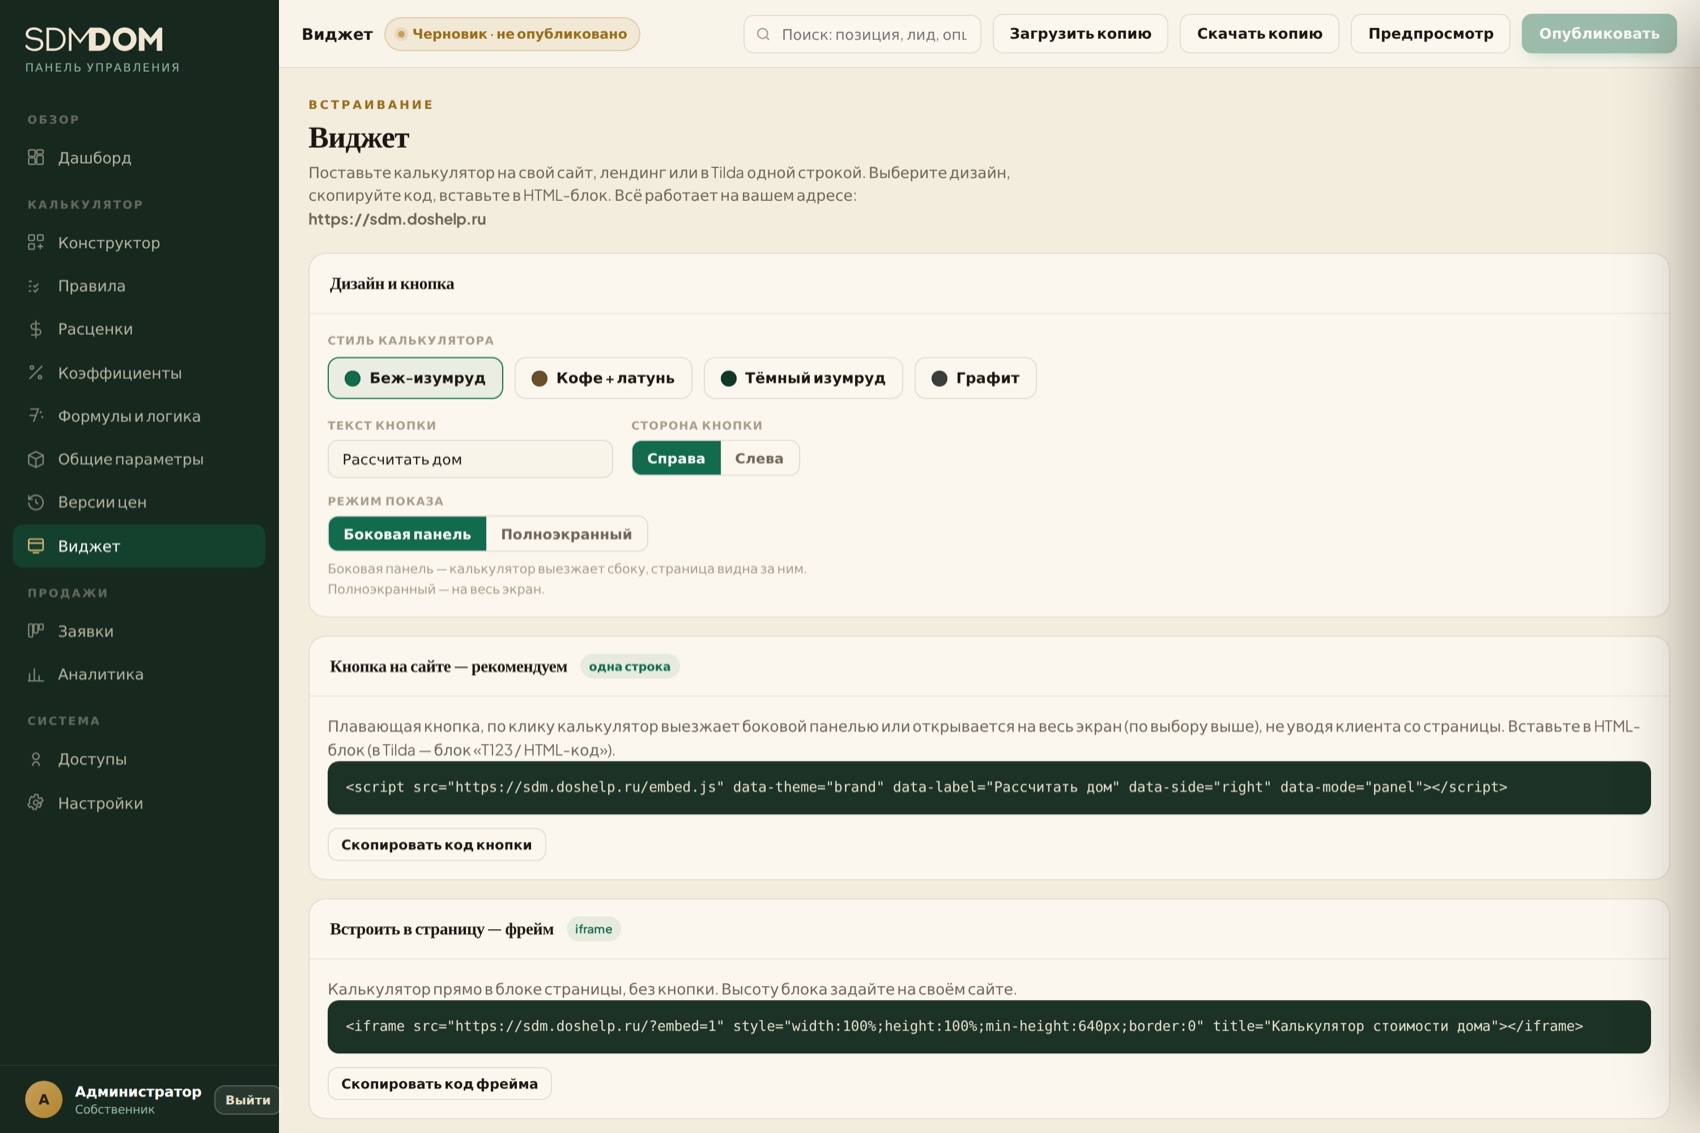Image resolution: width=1700 pixels, height=1133 pixels.
Task: Click the Правила list icon
Action: [36, 286]
